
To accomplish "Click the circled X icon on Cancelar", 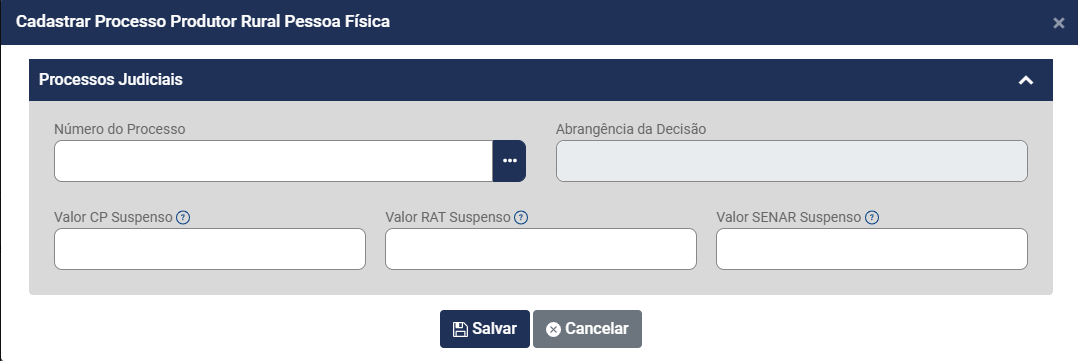I will point(553,329).
